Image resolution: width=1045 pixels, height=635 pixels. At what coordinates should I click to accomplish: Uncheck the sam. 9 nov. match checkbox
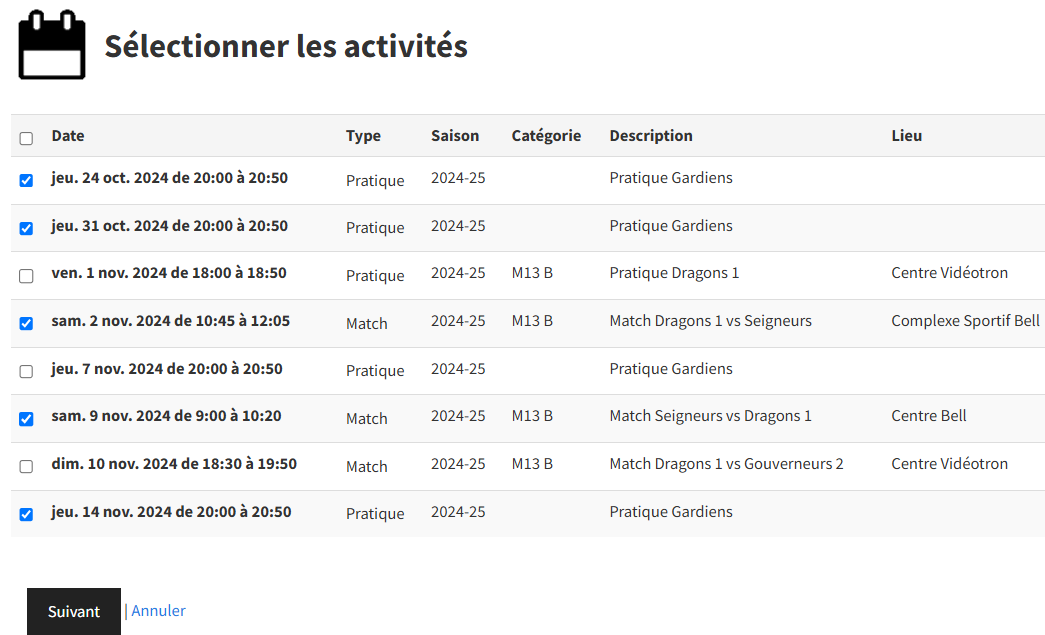pos(26,419)
